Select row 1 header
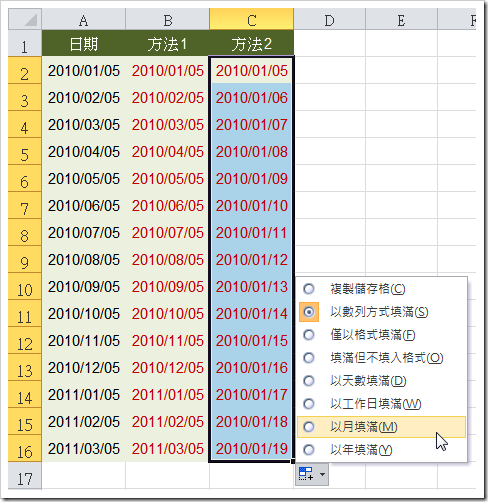The width and height of the screenshot is (488, 502). click(25, 43)
